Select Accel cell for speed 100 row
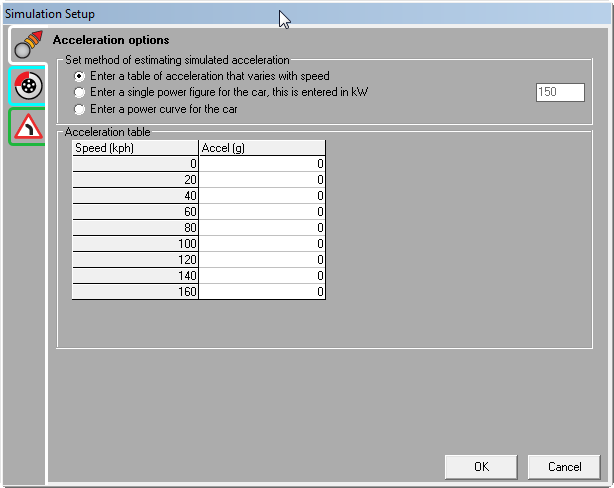Image resolution: width=614 pixels, height=488 pixels. 262,244
